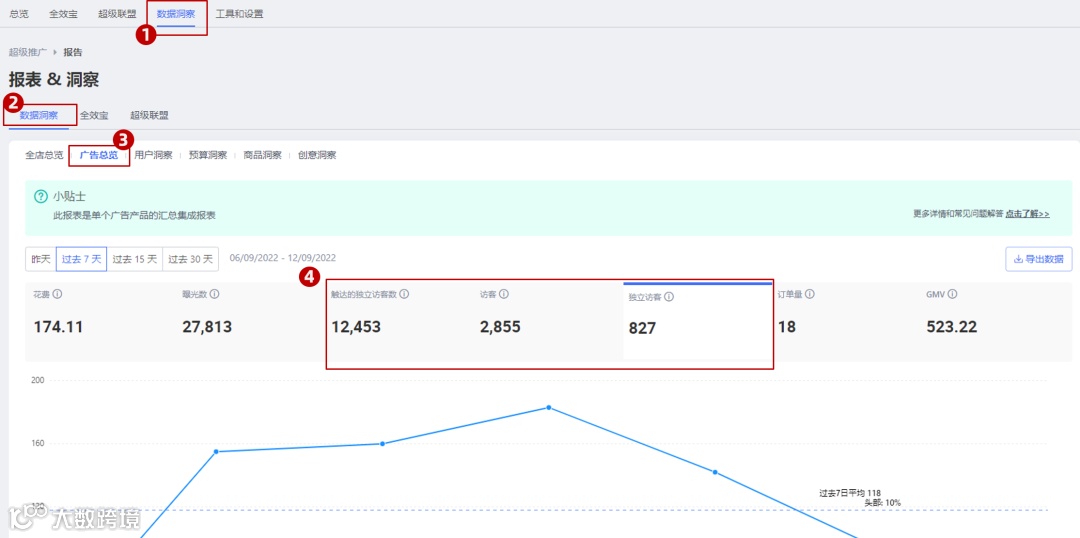Open the 数据洞察 top navigation tab
Image resolution: width=1080 pixels, height=538 pixels.
pos(176,14)
